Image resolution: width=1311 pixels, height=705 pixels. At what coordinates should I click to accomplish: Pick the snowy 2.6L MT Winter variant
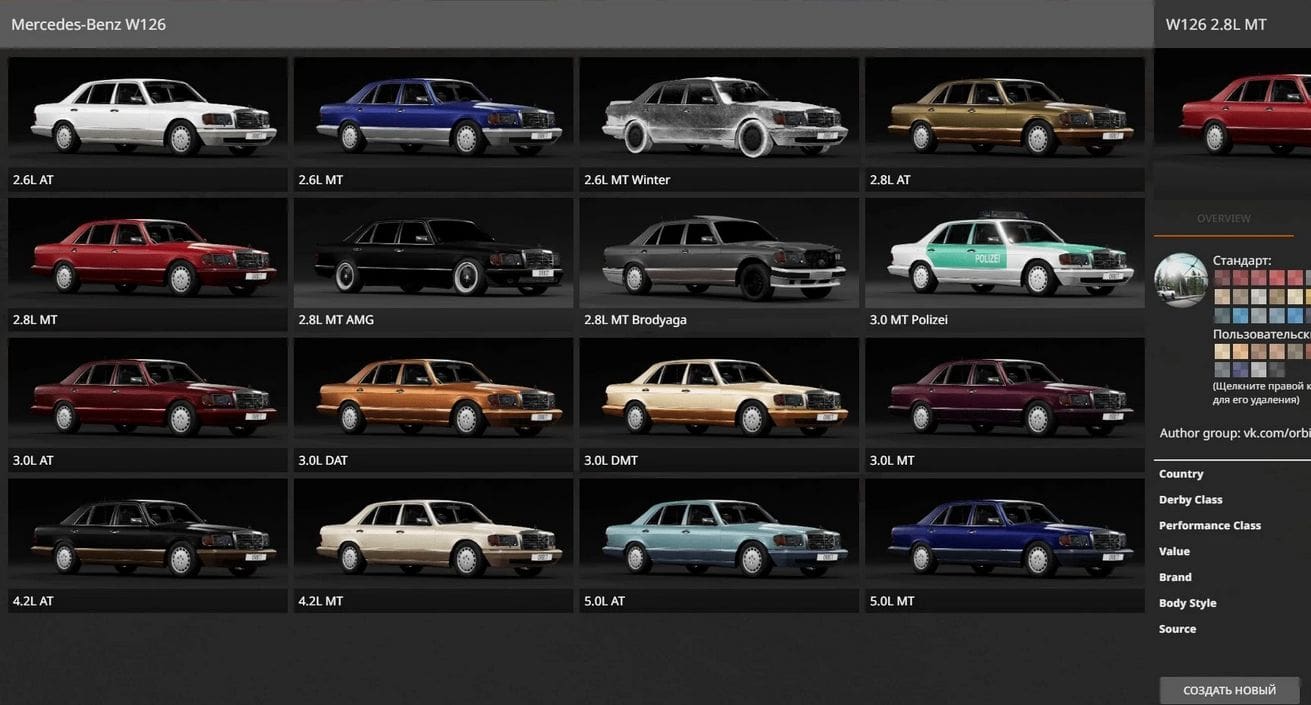point(719,116)
